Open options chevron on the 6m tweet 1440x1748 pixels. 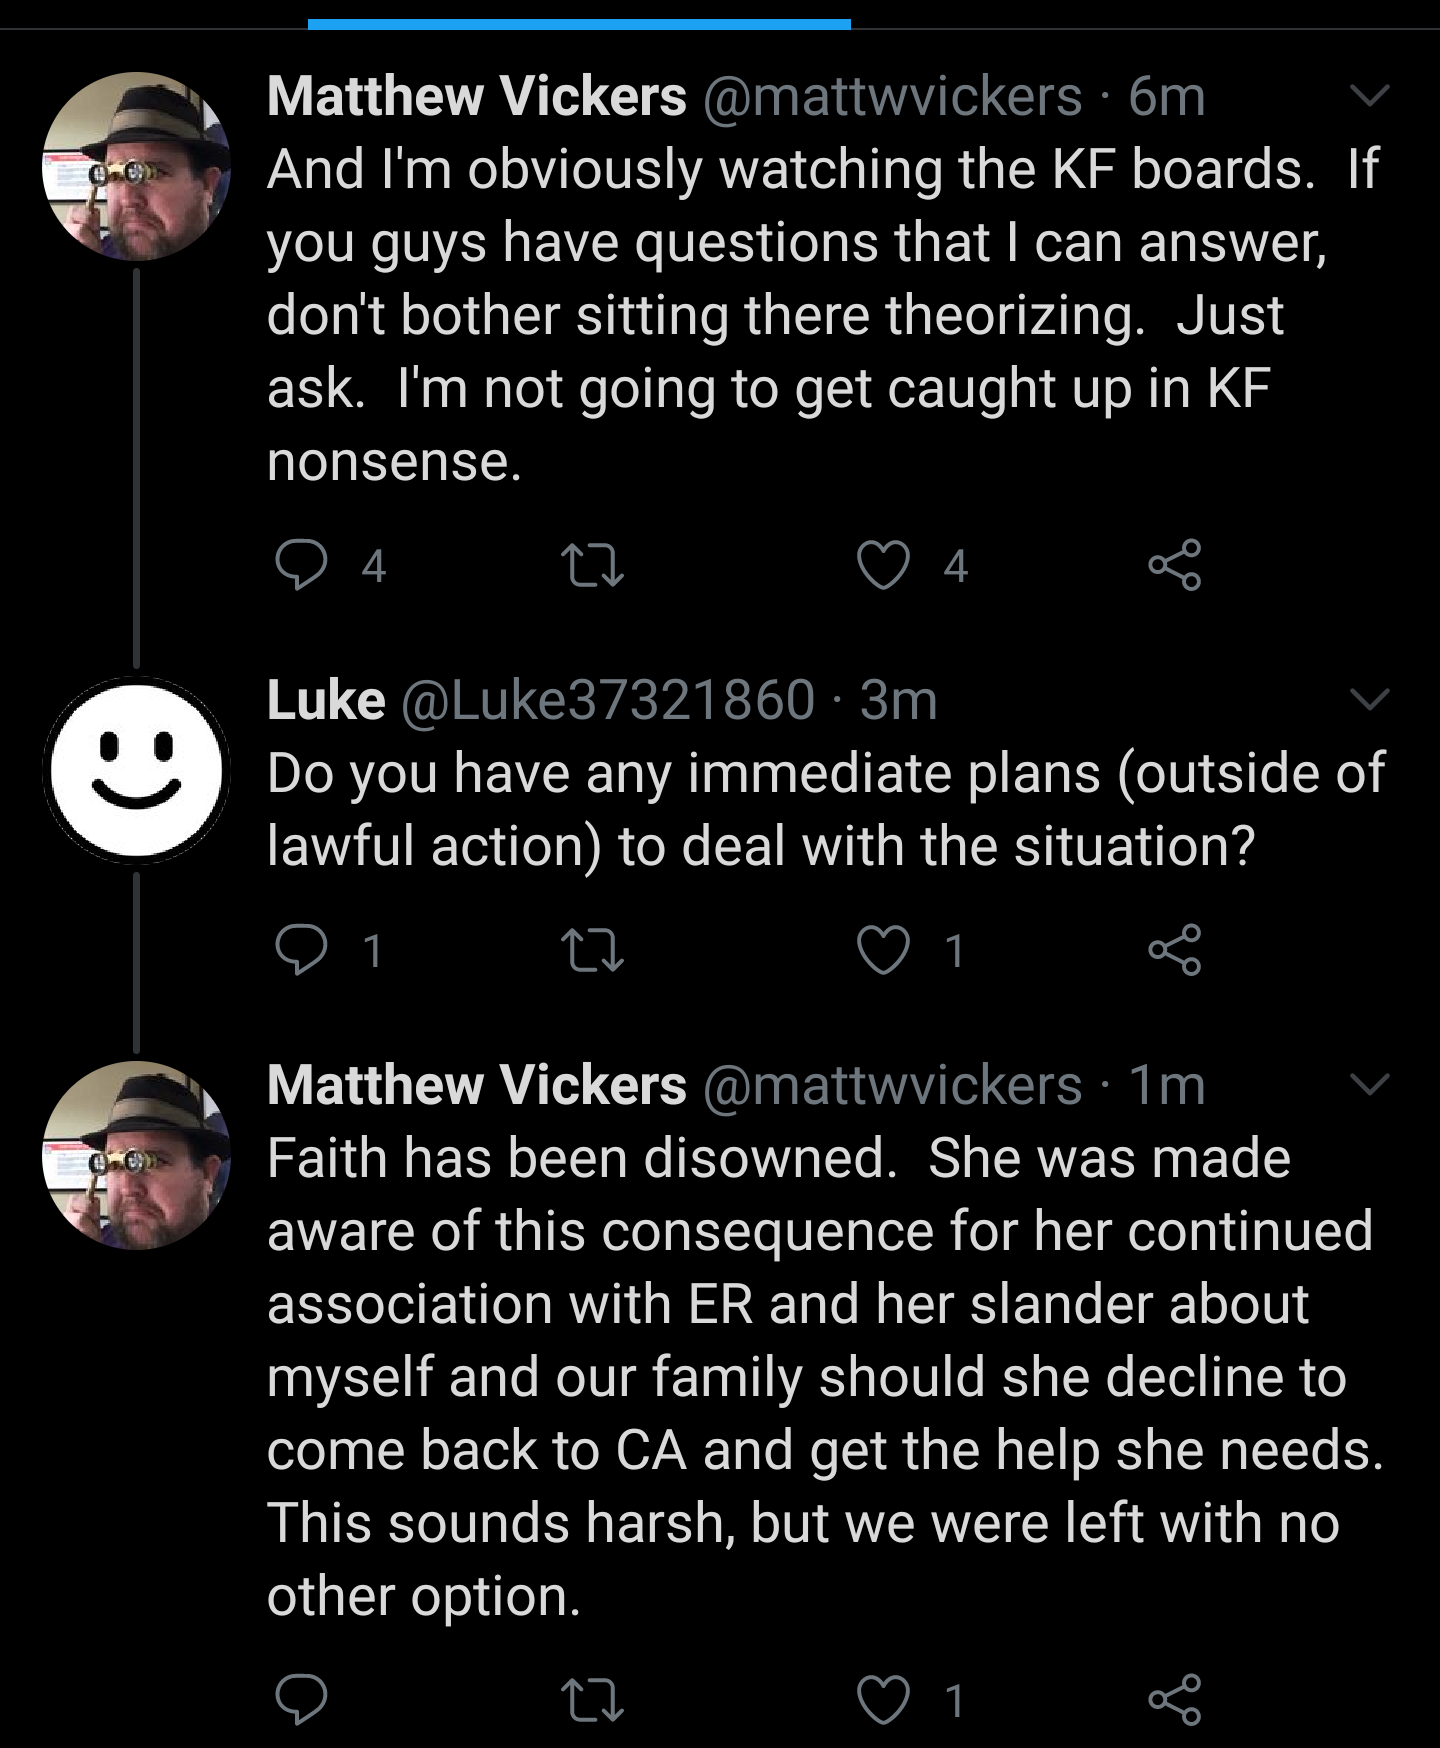point(1369,96)
